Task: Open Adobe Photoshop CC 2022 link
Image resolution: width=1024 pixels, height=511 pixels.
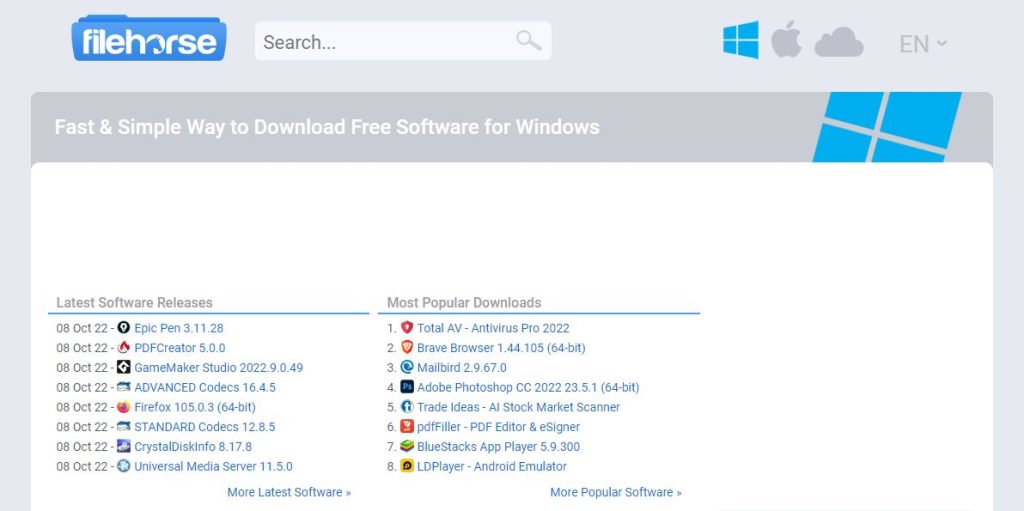Action: click(x=528, y=387)
